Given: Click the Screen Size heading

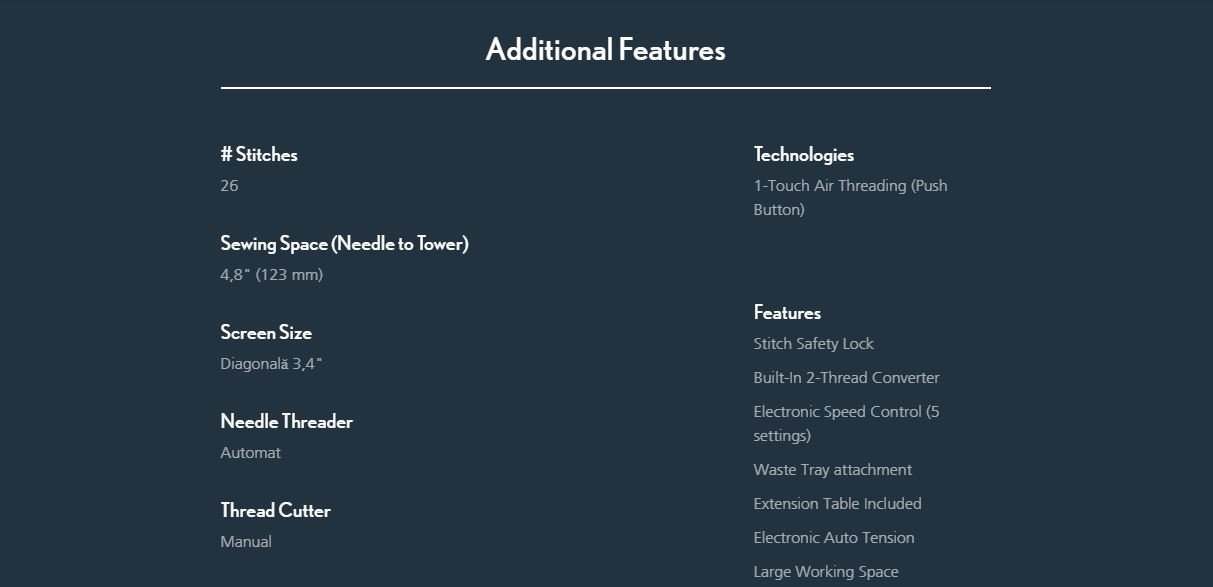Looking at the screenshot, I should (266, 332).
